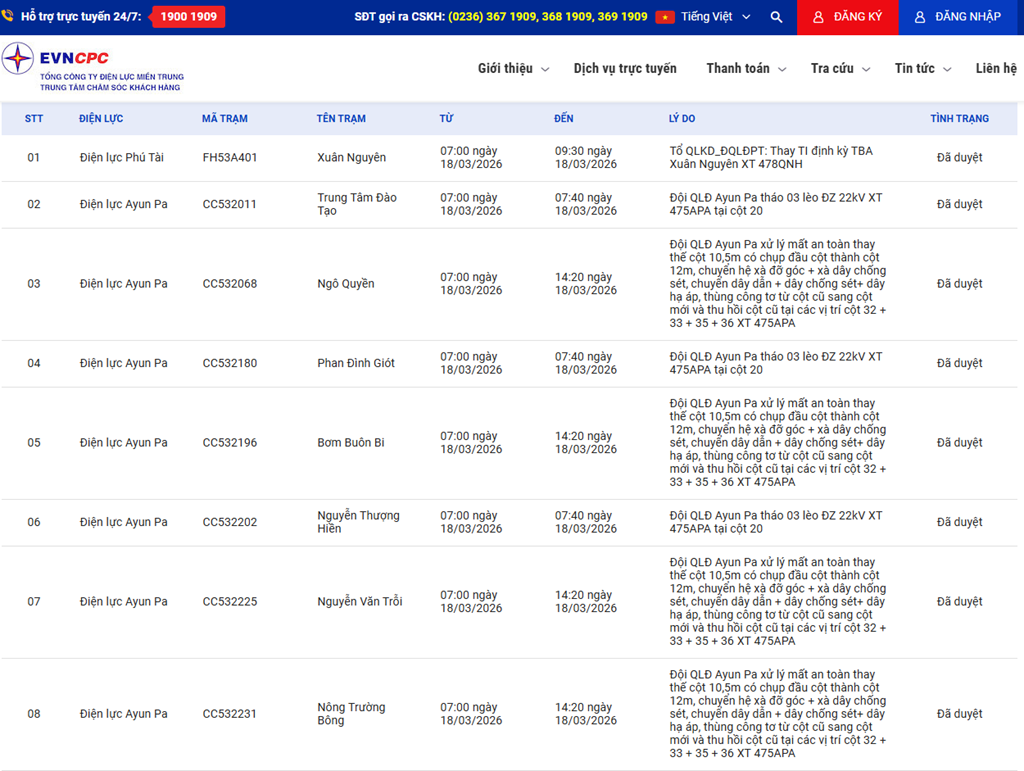Click the search magnifier icon
This screenshot has height=771, width=1024.
pyautogui.click(x=776, y=17)
